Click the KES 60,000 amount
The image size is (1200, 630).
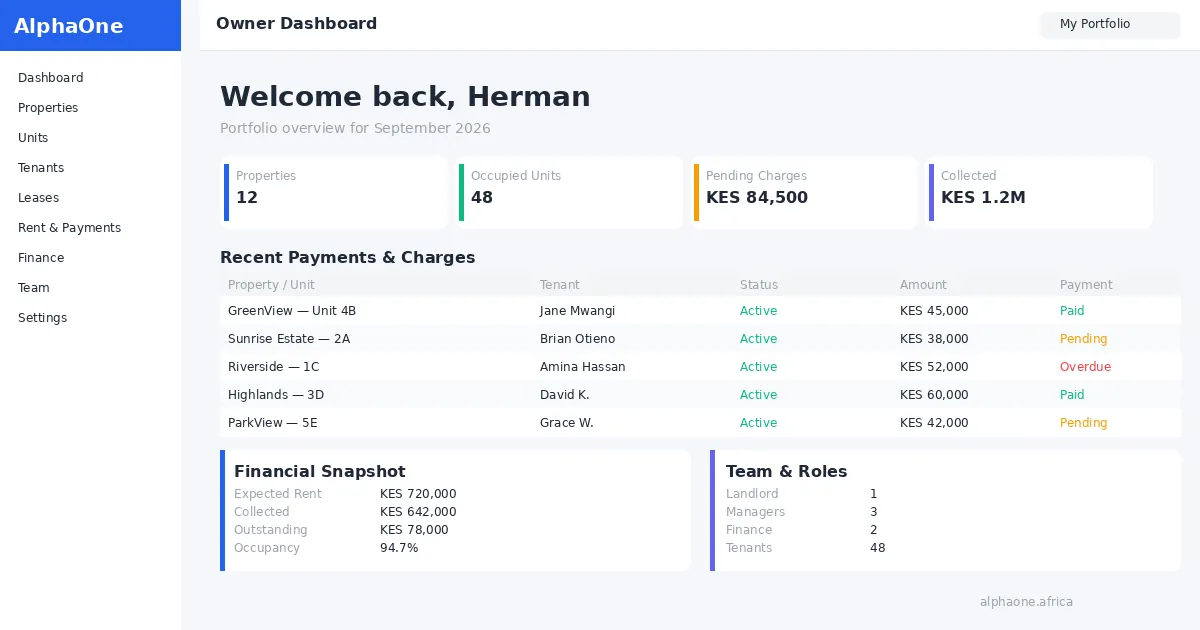[934, 395]
